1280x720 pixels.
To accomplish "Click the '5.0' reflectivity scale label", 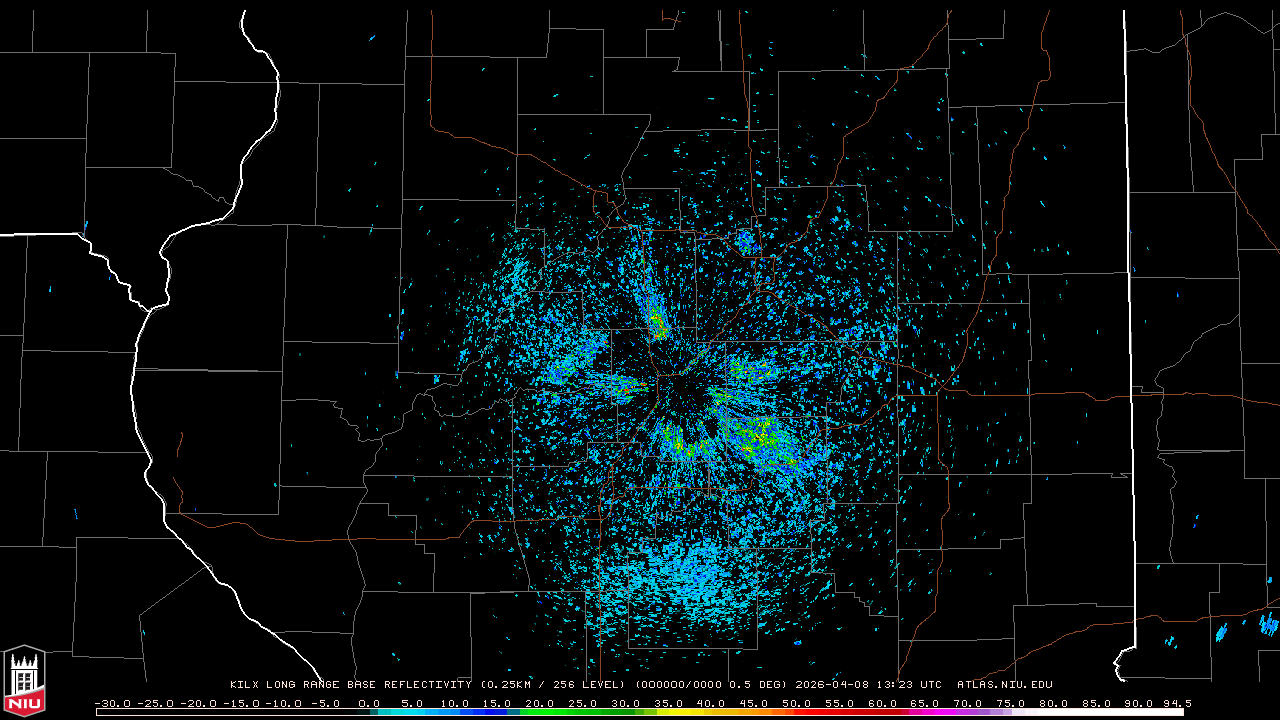I will point(412,703).
